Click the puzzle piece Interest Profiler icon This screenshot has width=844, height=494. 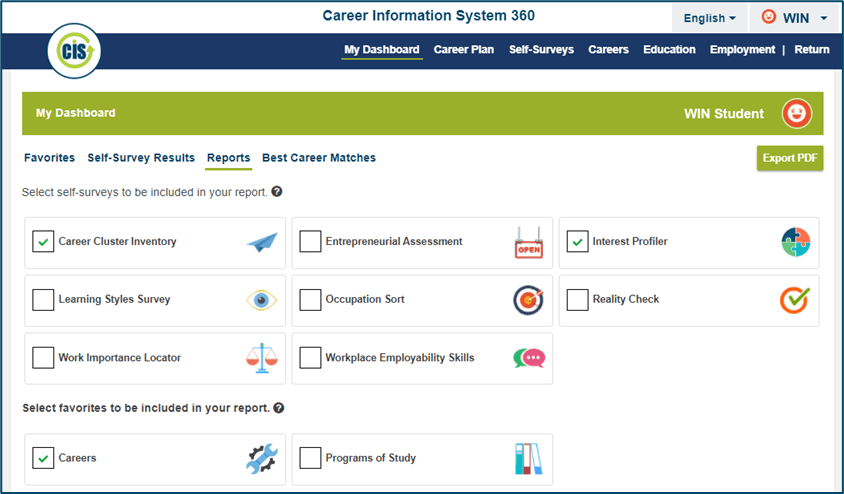point(796,242)
